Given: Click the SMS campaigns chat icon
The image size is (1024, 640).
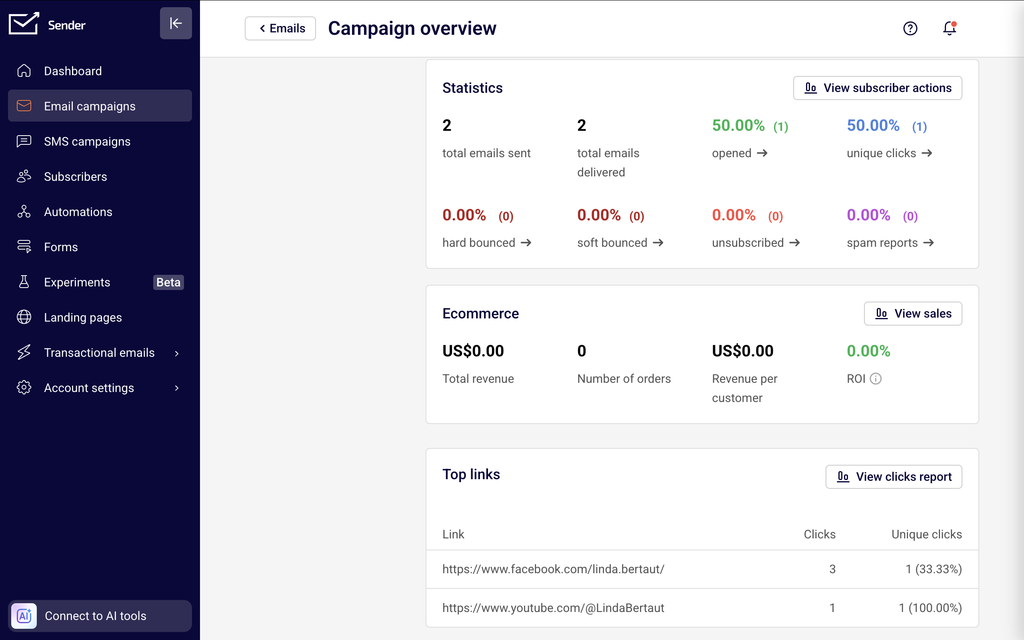Looking at the screenshot, I should [x=24, y=141].
